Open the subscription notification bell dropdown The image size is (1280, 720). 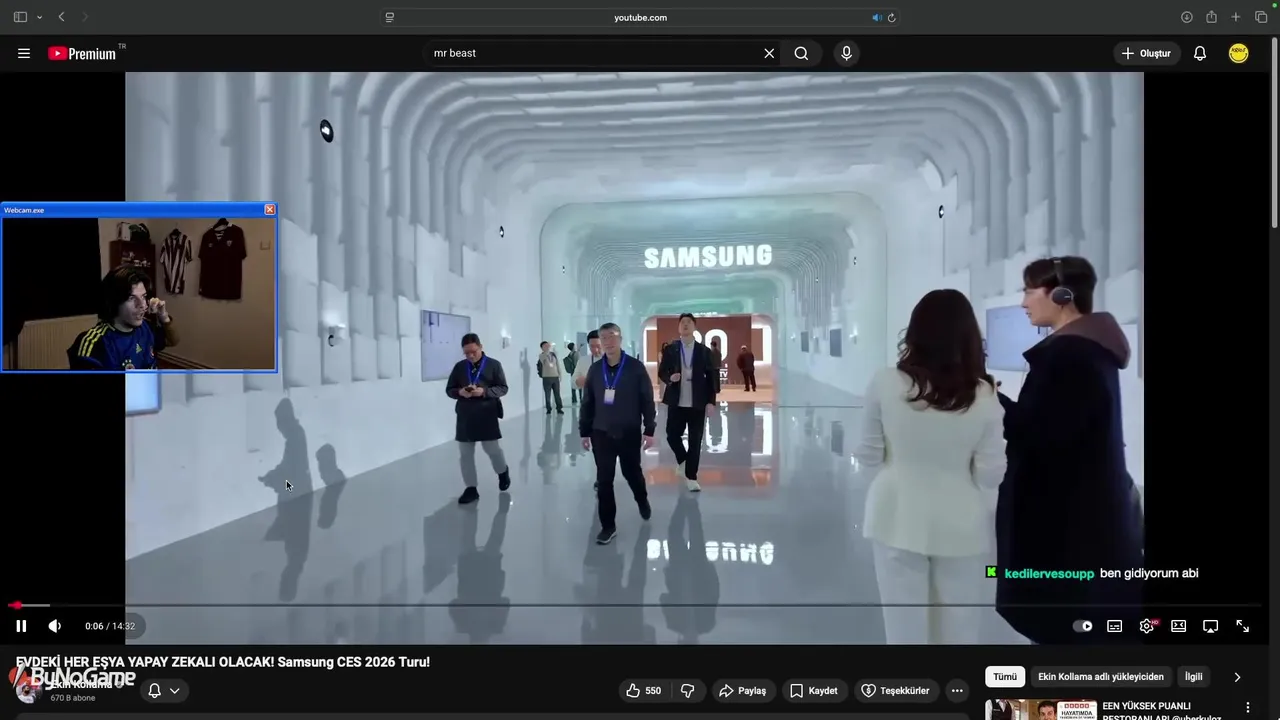coord(164,691)
